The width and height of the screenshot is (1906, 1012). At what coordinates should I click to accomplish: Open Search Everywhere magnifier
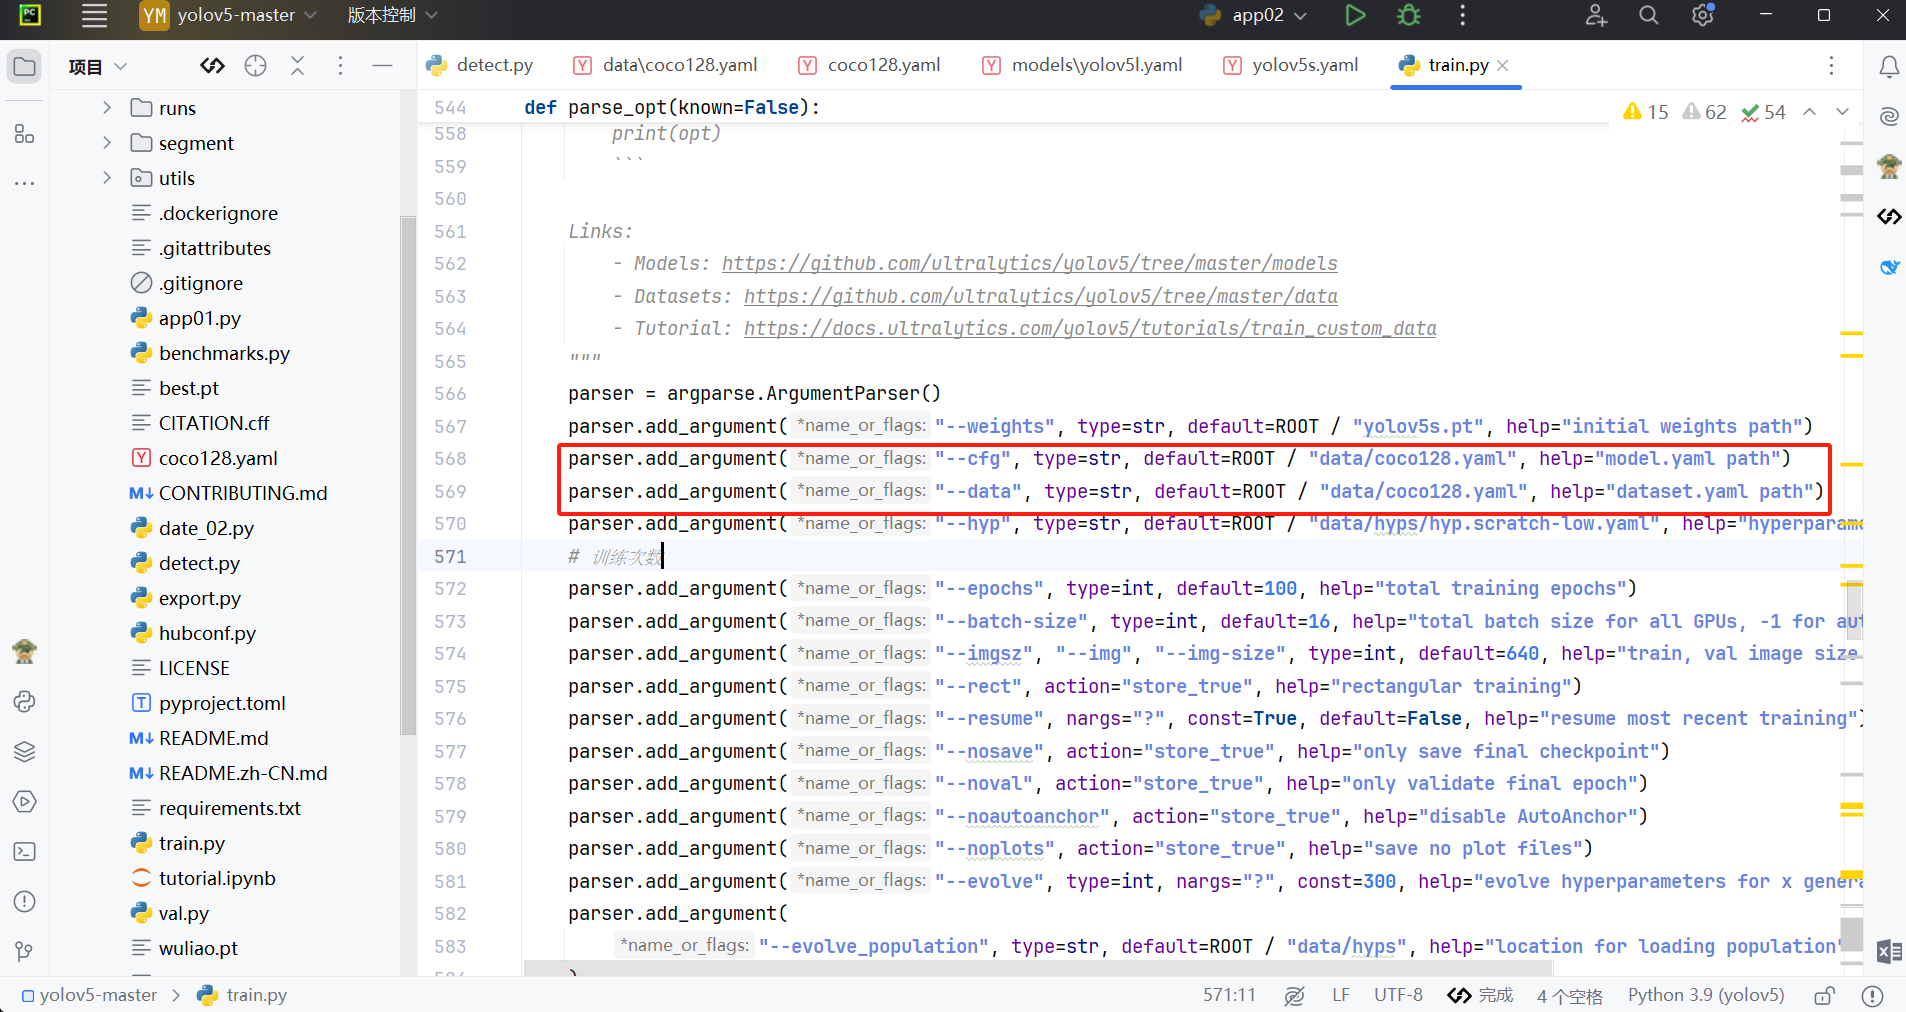tap(1649, 15)
